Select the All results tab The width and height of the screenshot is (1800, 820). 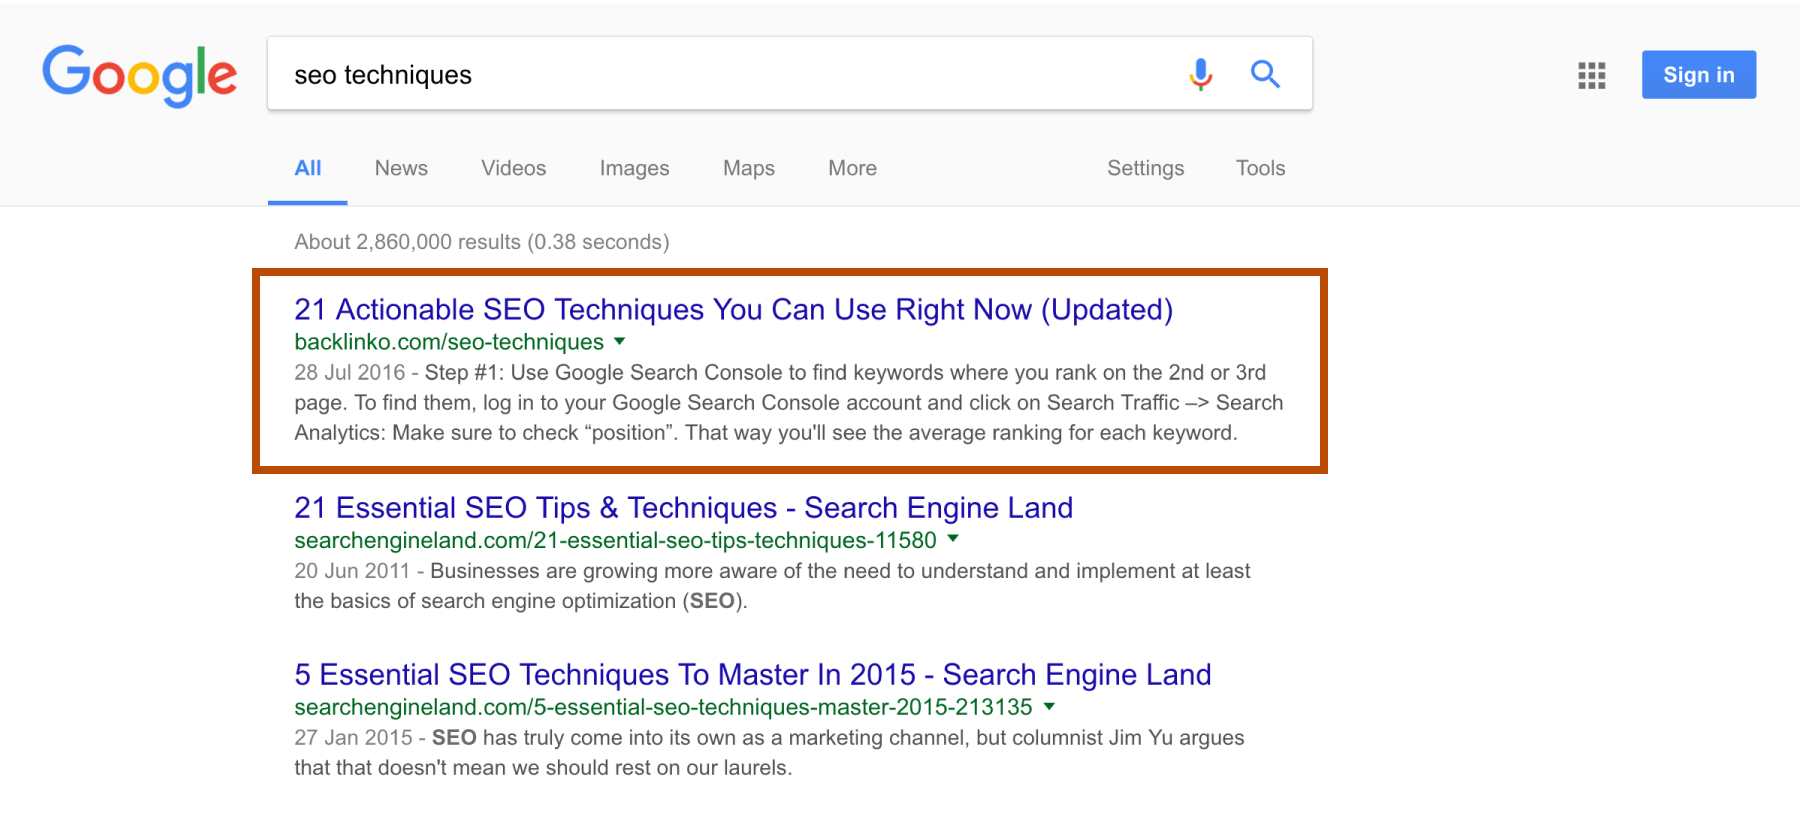tap(308, 168)
